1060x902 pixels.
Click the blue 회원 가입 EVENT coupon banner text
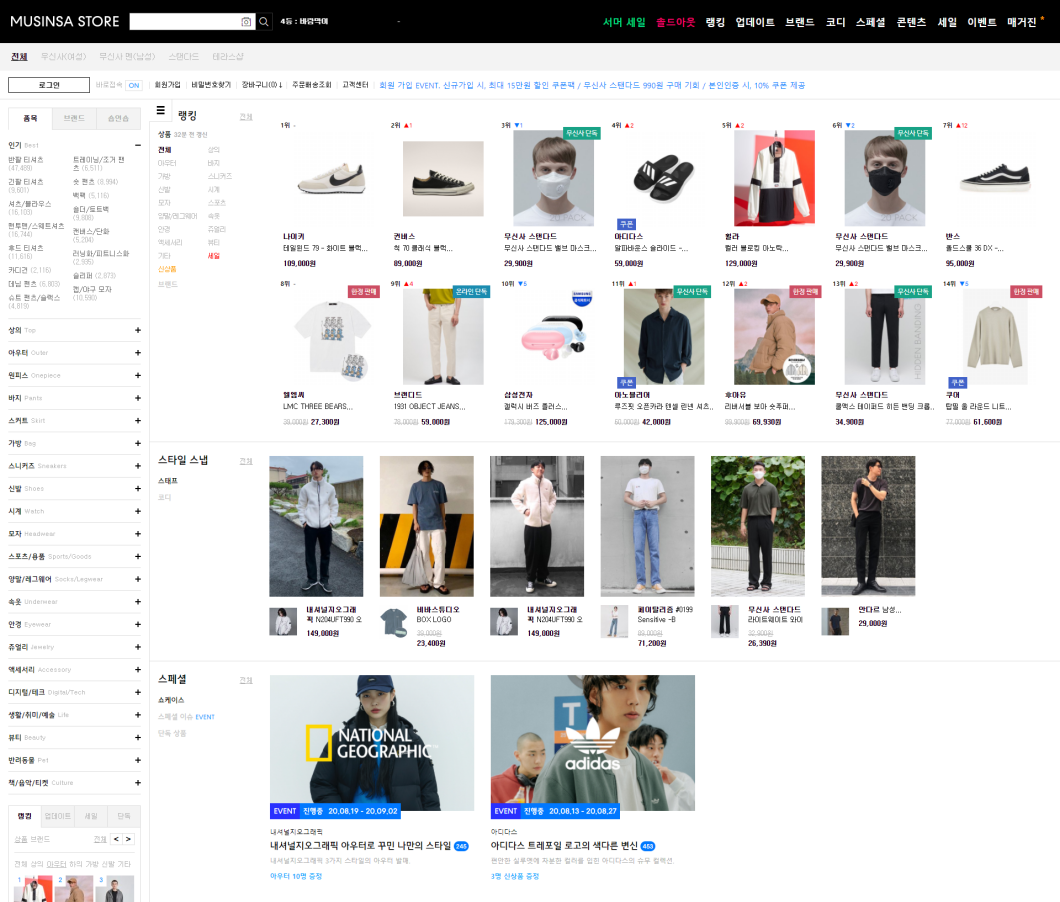point(592,85)
